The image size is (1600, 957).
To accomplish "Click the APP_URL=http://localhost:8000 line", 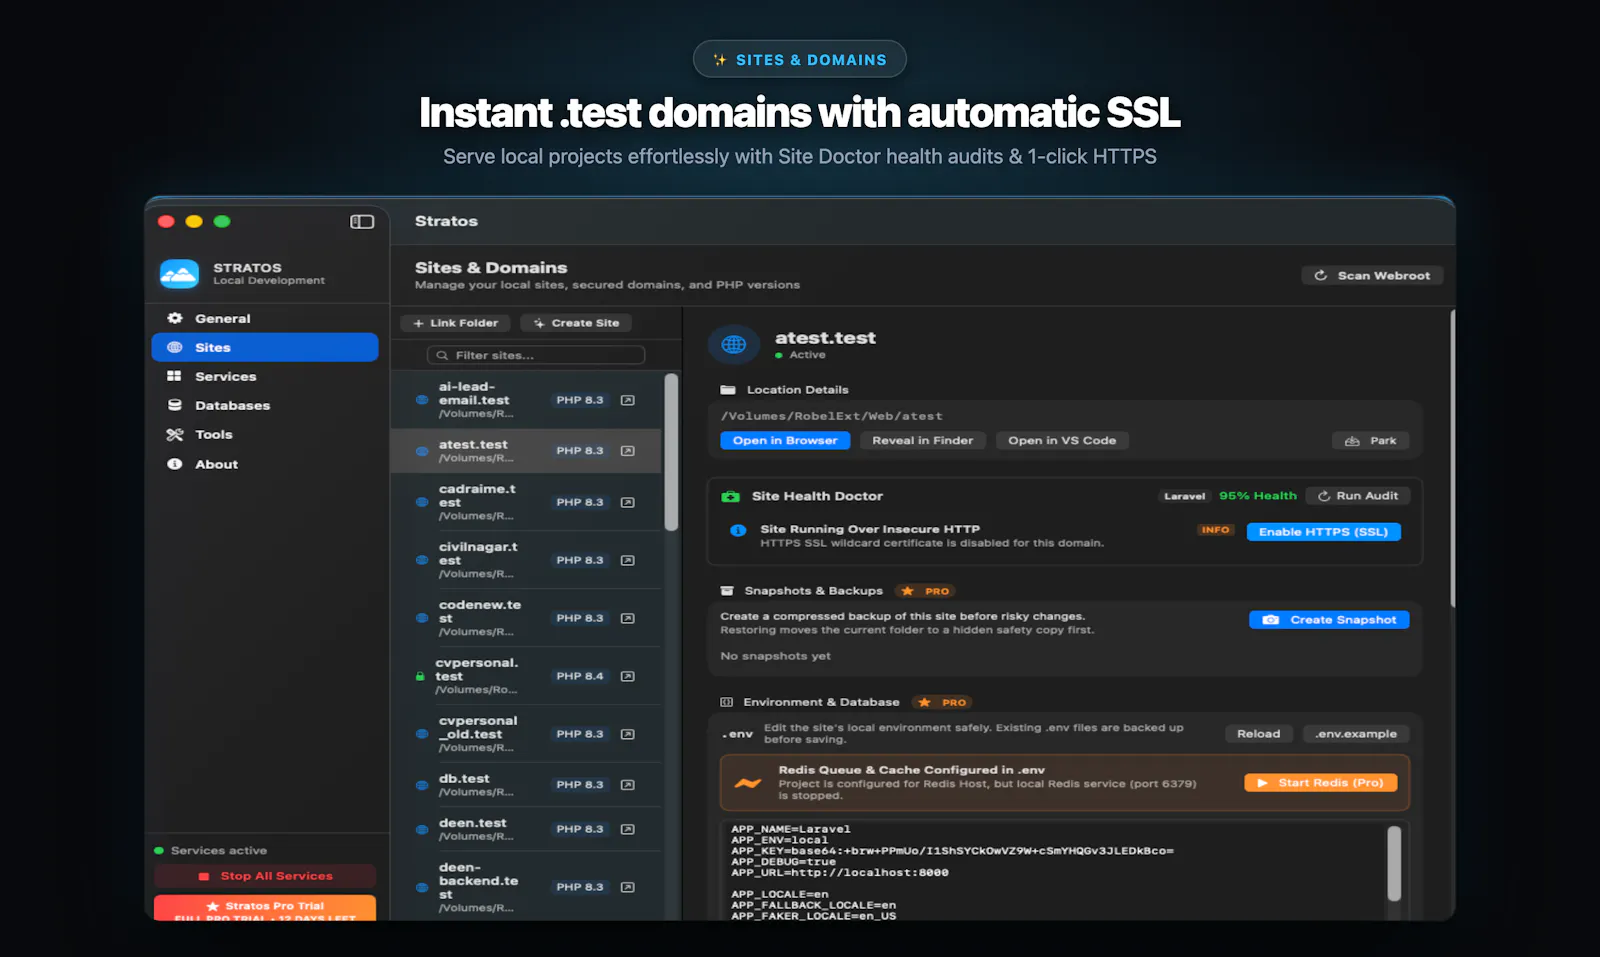I will point(840,873).
